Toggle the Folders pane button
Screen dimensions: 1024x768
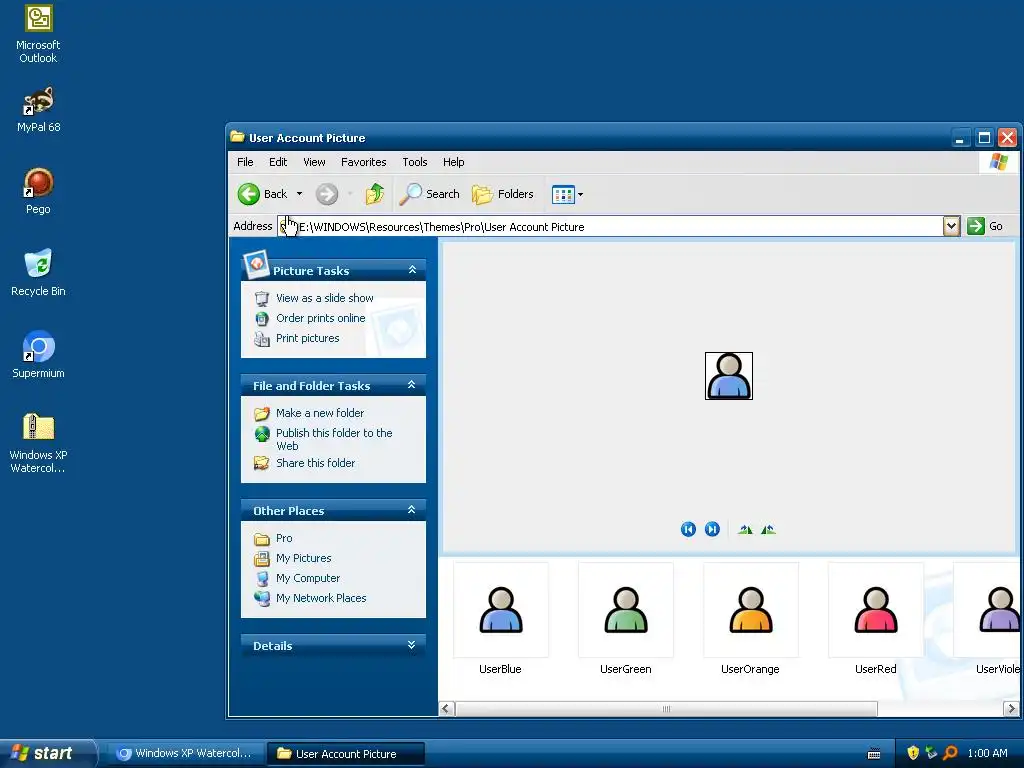point(503,194)
